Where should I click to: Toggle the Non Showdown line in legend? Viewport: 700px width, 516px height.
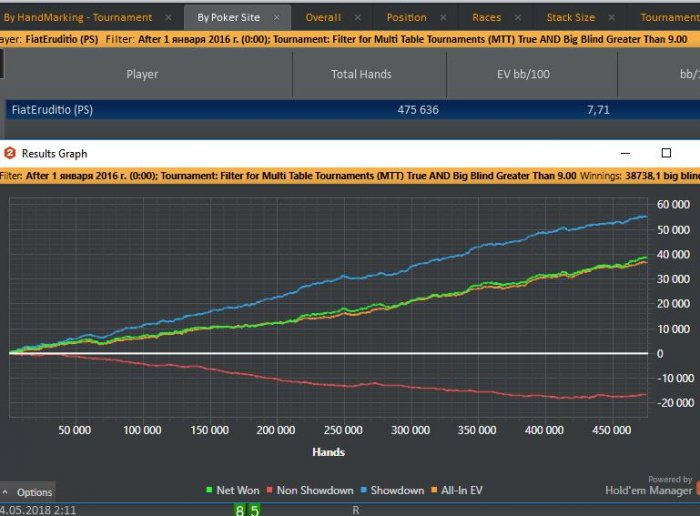[314, 490]
